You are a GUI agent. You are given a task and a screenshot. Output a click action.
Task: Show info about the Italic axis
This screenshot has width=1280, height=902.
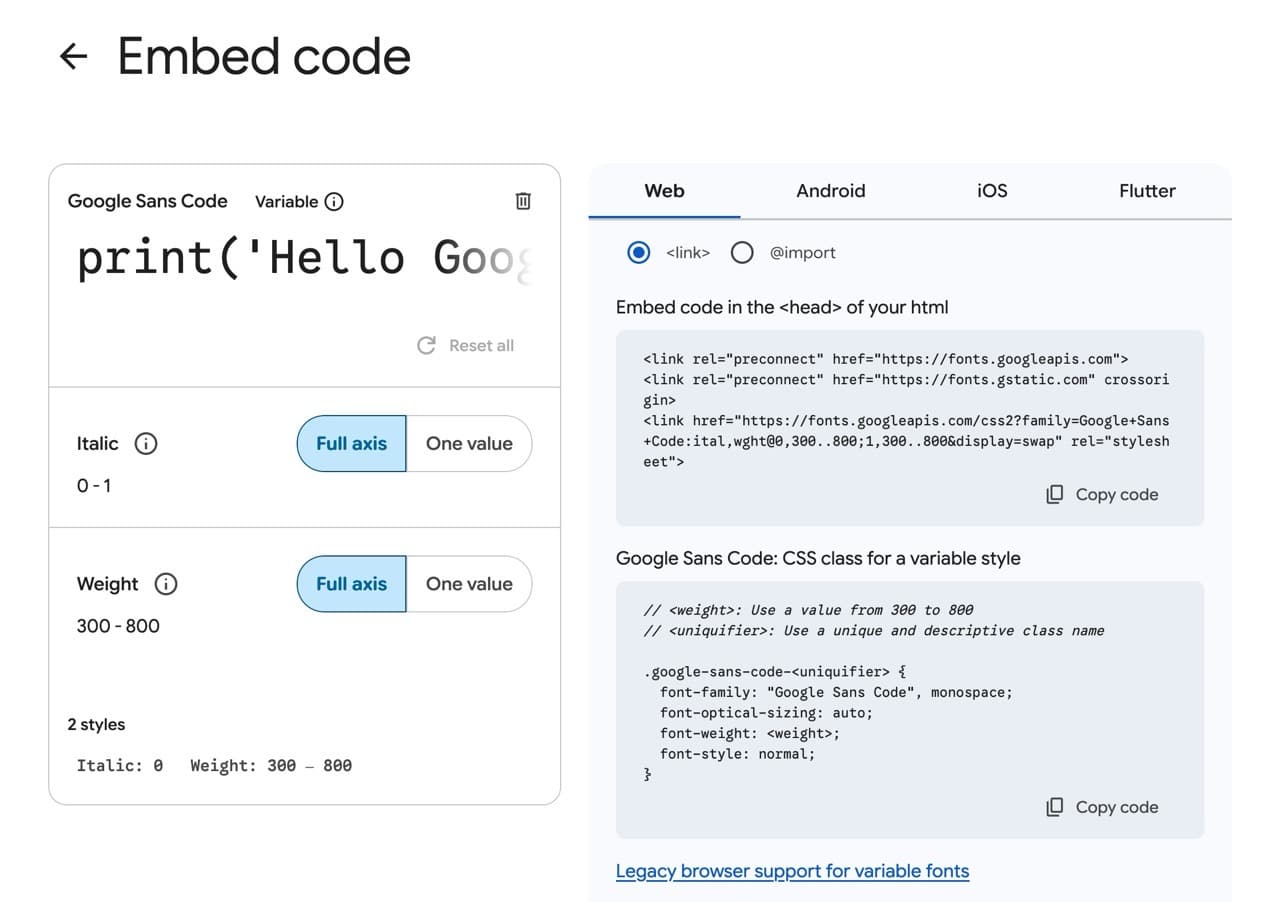click(x=146, y=443)
